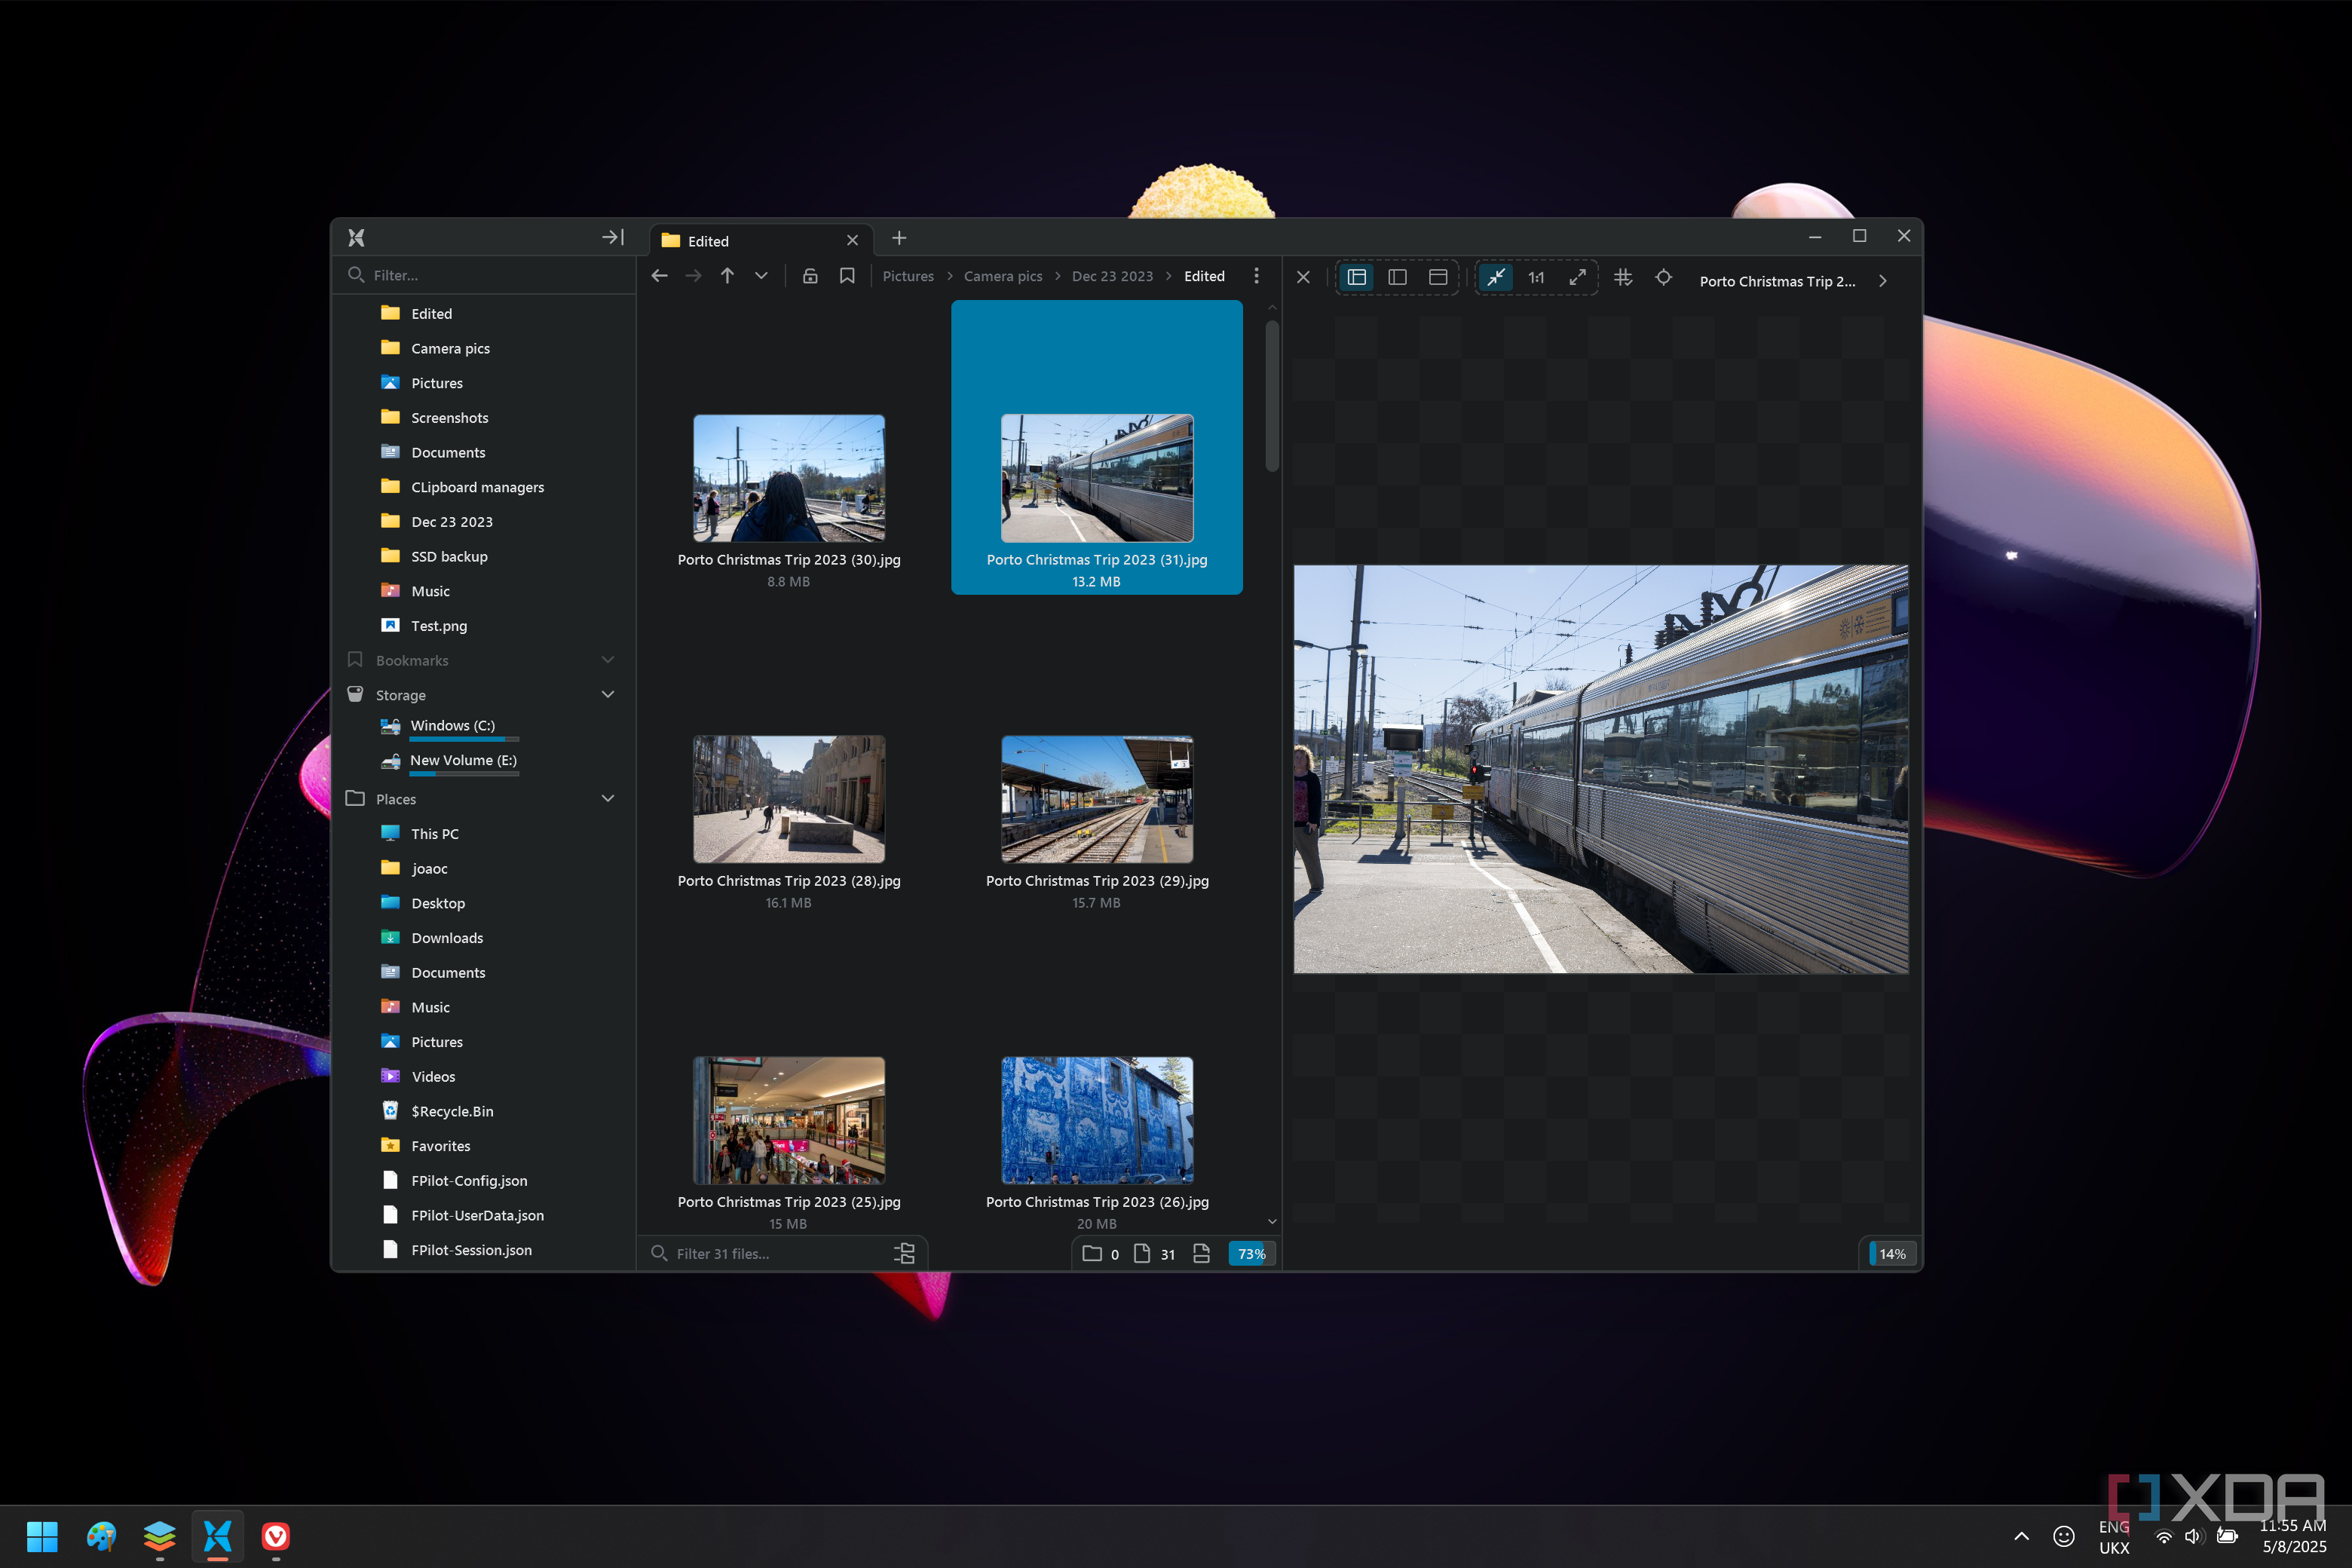The width and height of the screenshot is (2352, 1568).
Task: Click Pictures in the breadcrumb path
Action: (908, 276)
